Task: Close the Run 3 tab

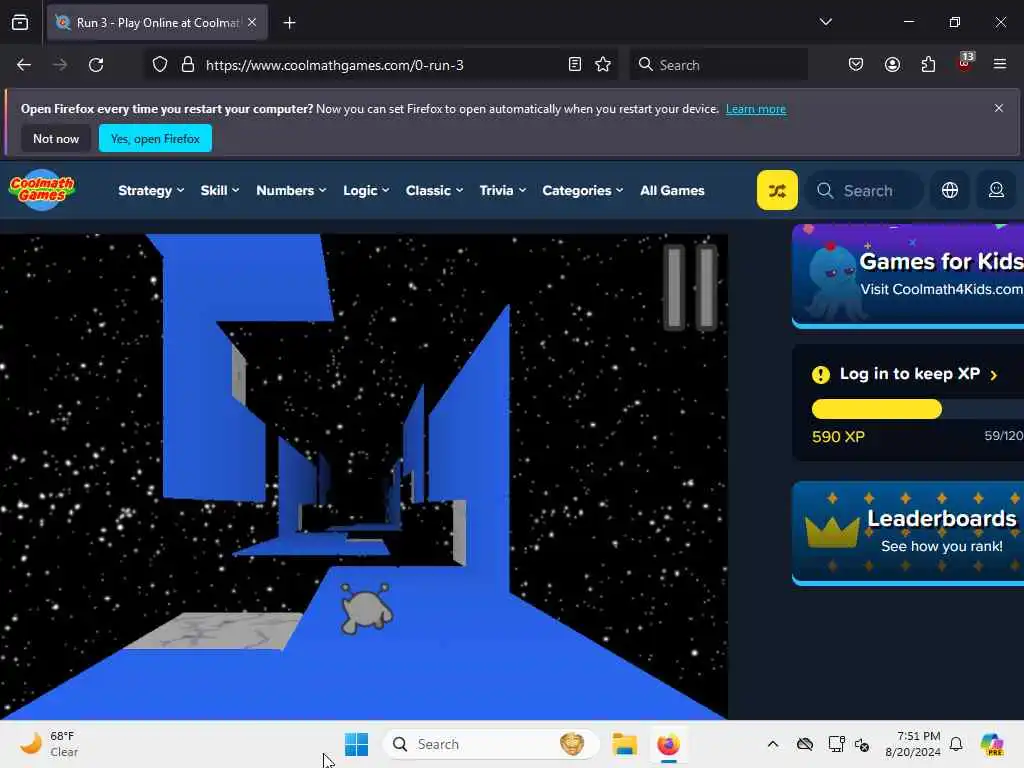Action: [252, 22]
